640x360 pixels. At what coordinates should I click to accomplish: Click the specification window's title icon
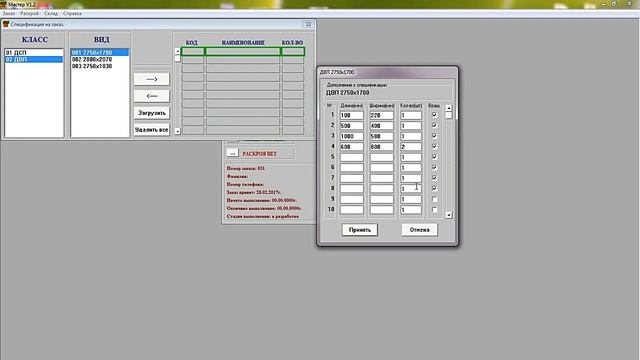pyautogui.click(x=6, y=24)
